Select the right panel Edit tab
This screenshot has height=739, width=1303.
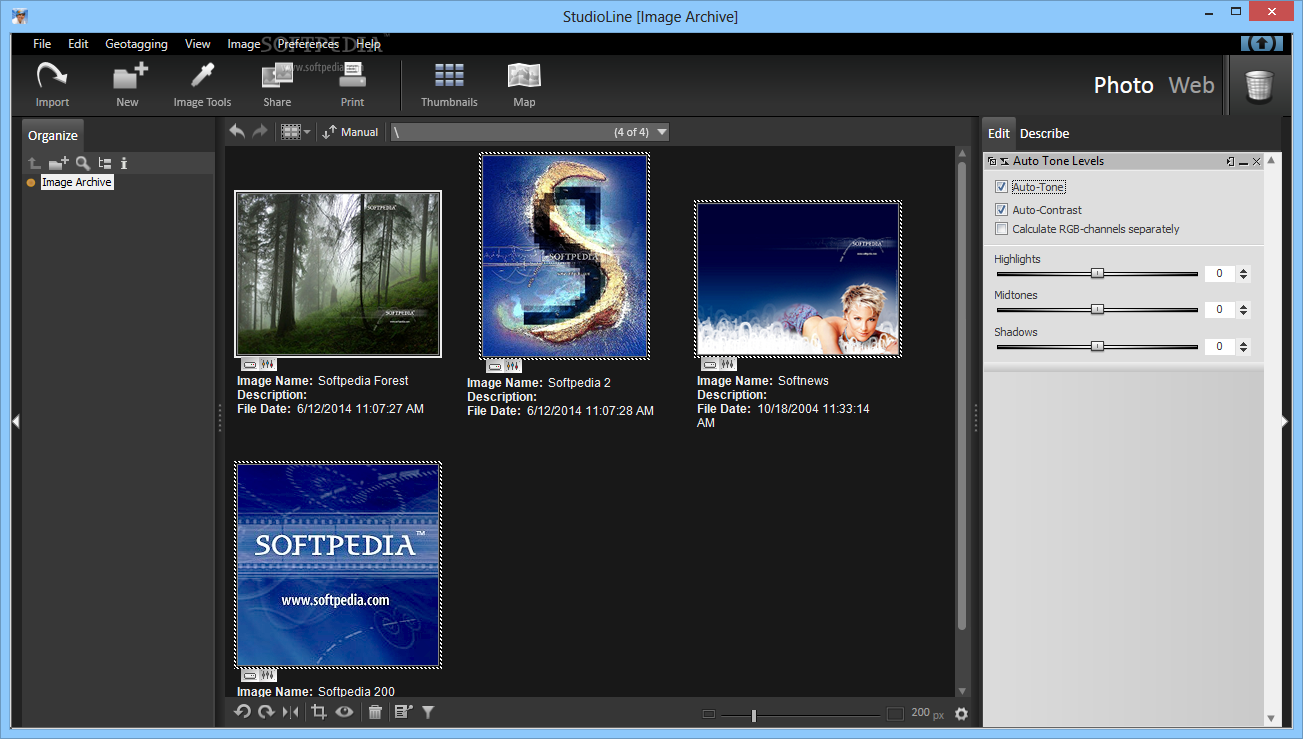(x=999, y=133)
